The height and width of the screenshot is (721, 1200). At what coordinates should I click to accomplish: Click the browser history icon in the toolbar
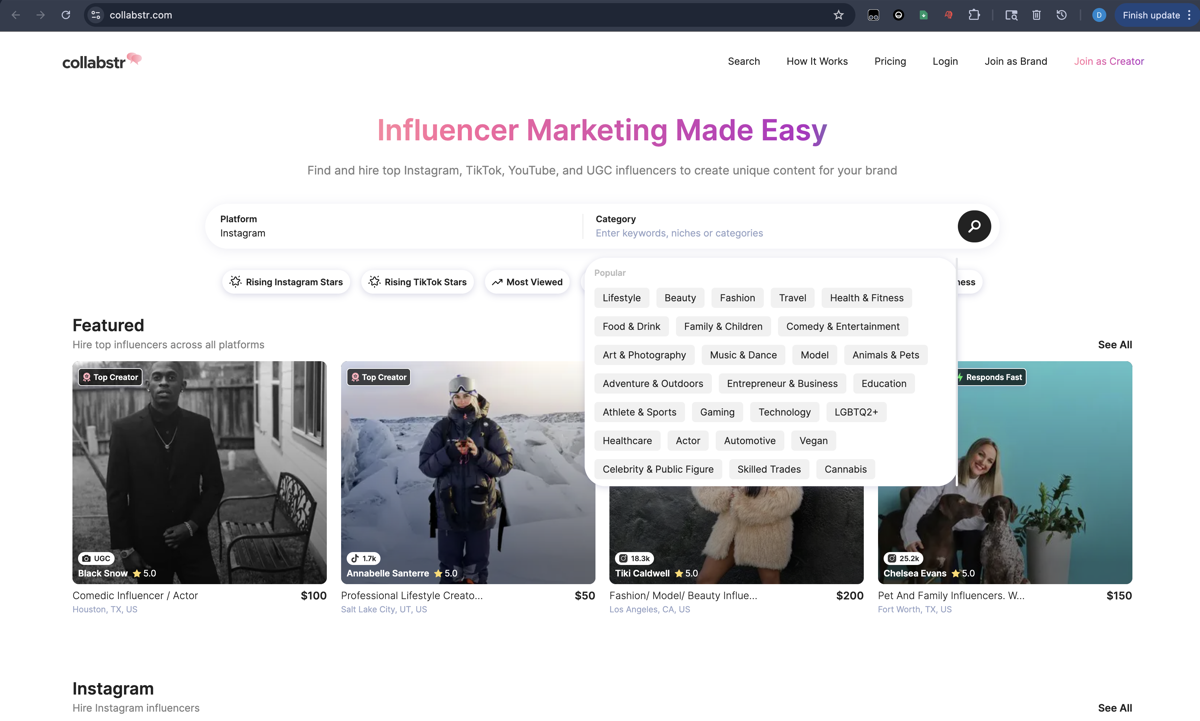point(1061,14)
